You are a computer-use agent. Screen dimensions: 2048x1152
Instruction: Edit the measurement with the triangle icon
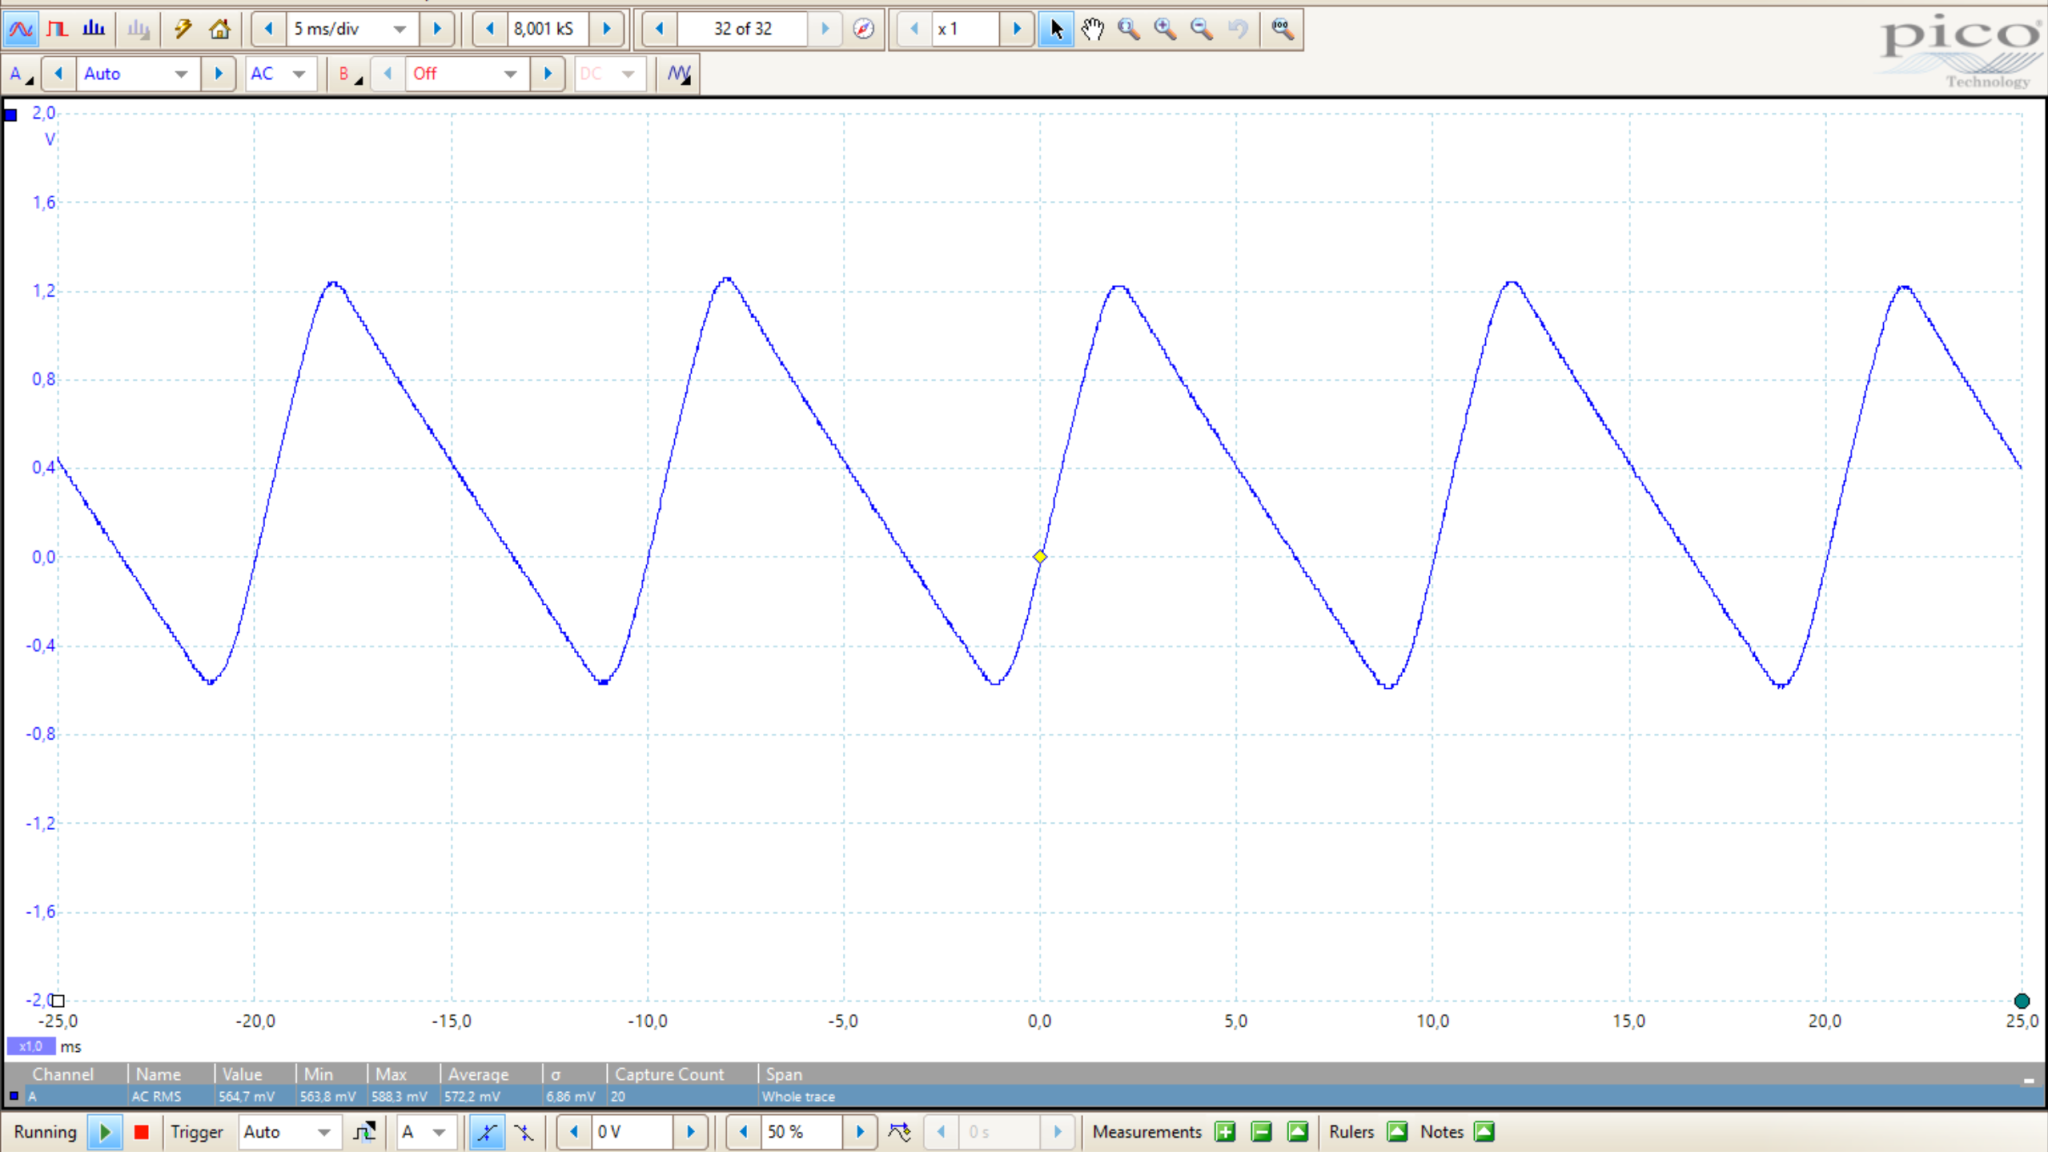point(1297,1132)
